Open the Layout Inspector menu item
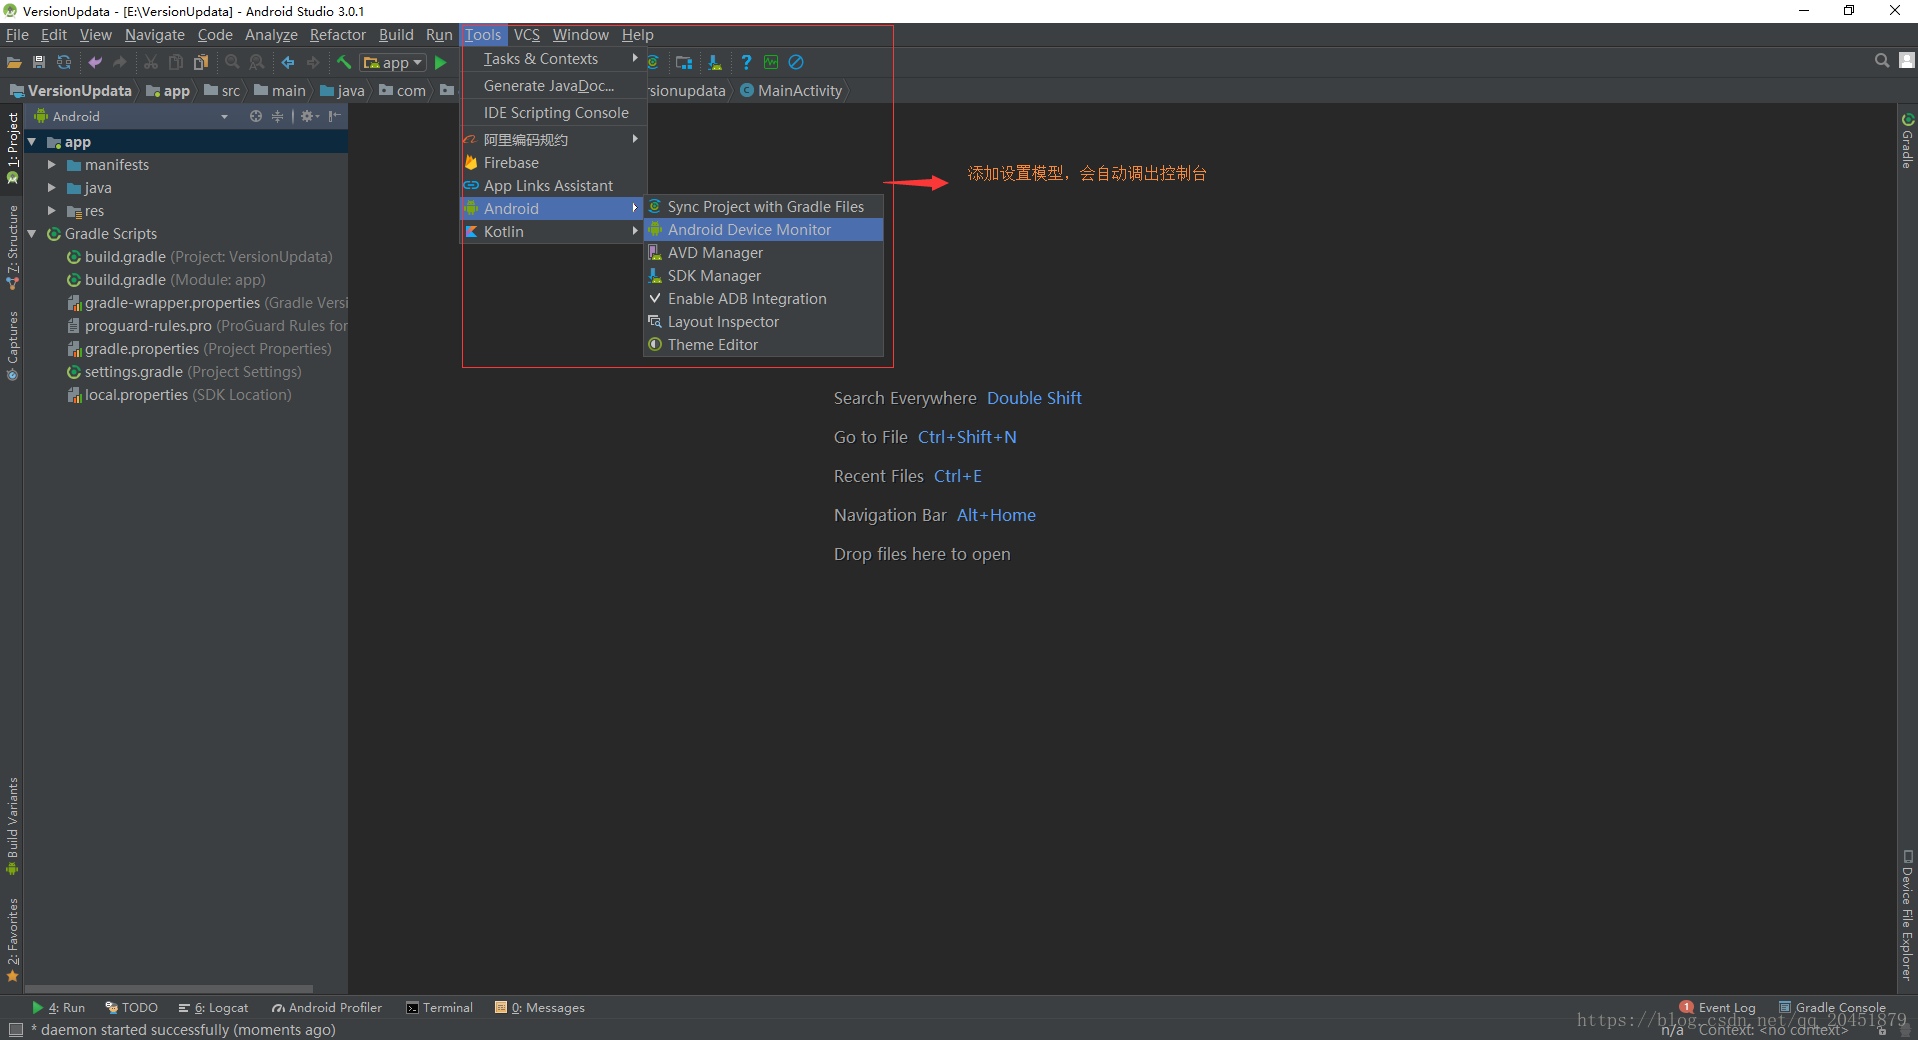The height and width of the screenshot is (1040, 1918). (763, 322)
